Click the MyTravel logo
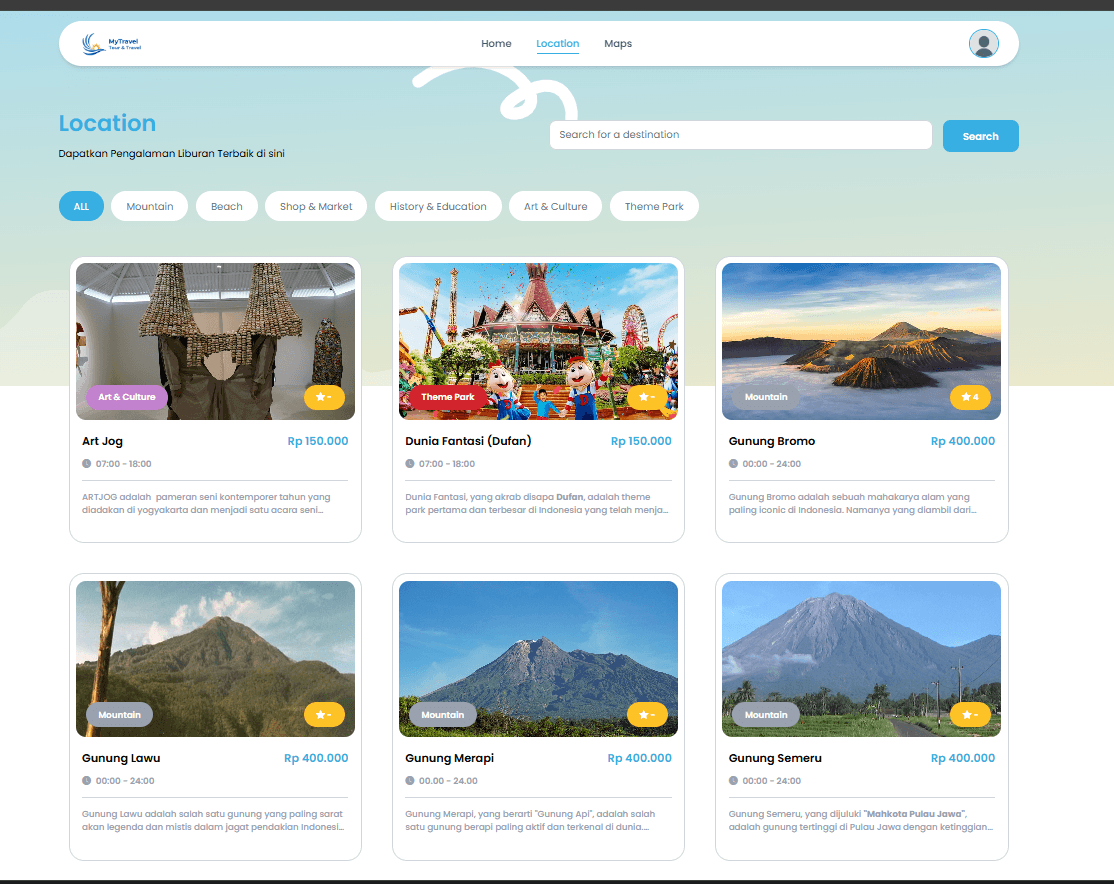The height and width of the screenshot is (884, 1114). point(112,44)
